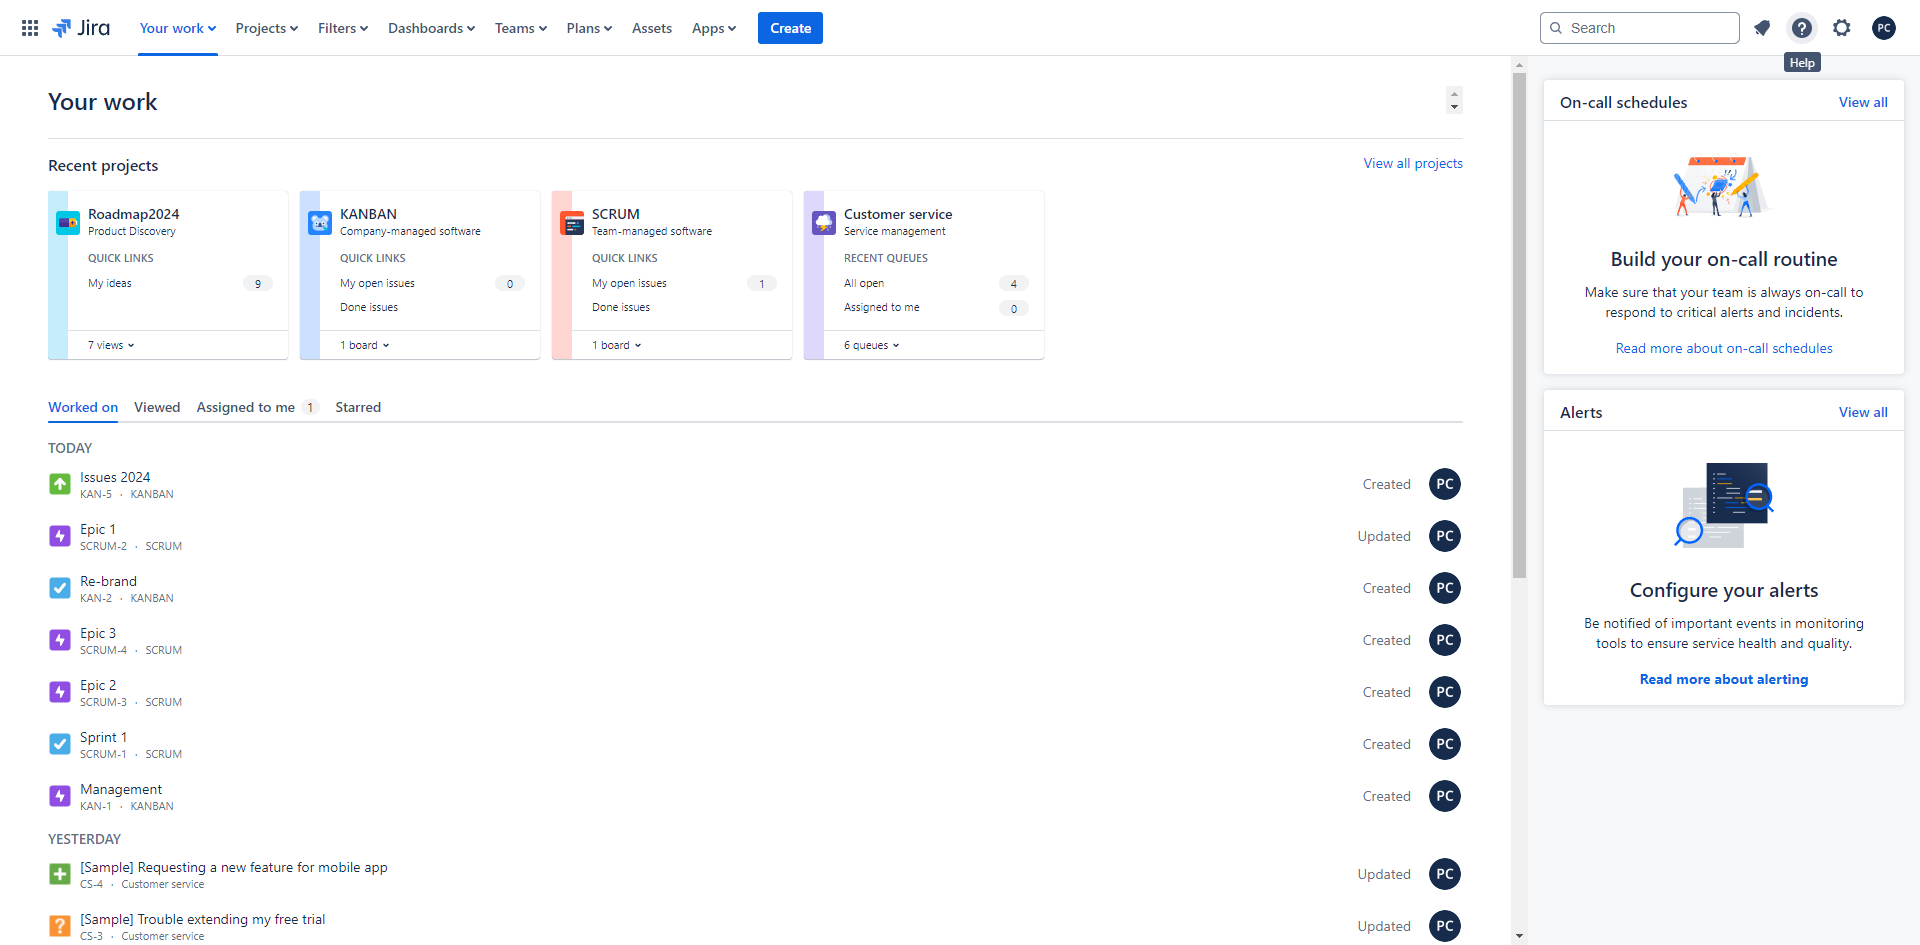The width and height of the screenshot is (1920, 945).
Task: Switch to the Assigned to me tab
Action: point(246,407)
